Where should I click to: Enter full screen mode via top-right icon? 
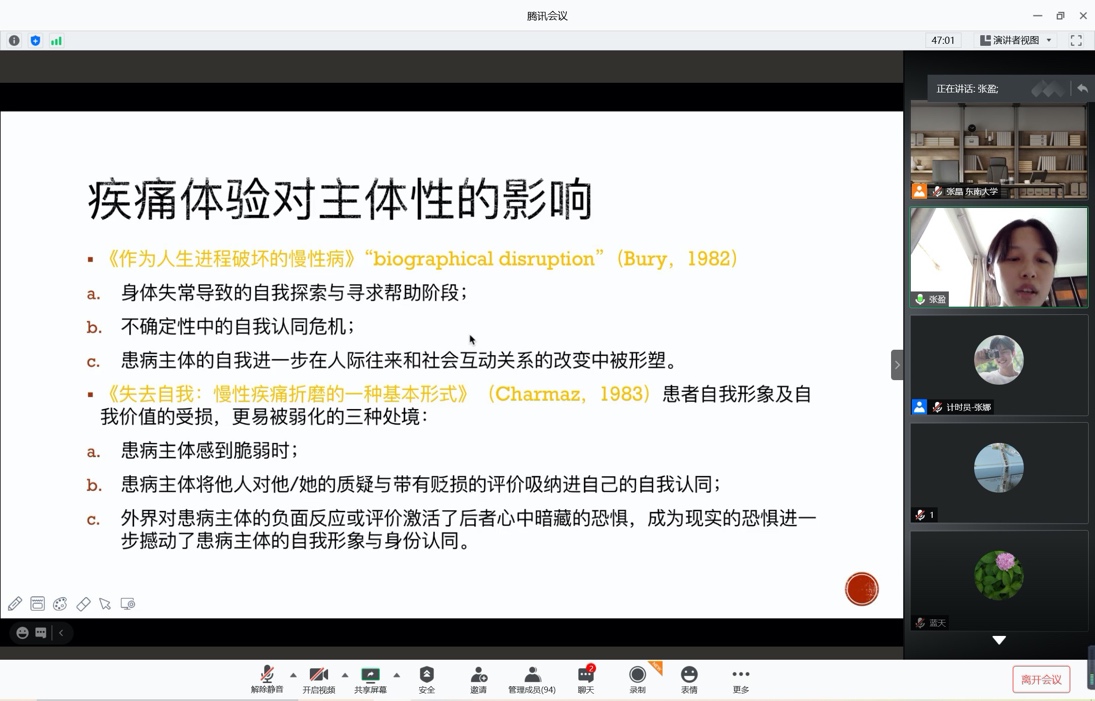pos(1076,41)
